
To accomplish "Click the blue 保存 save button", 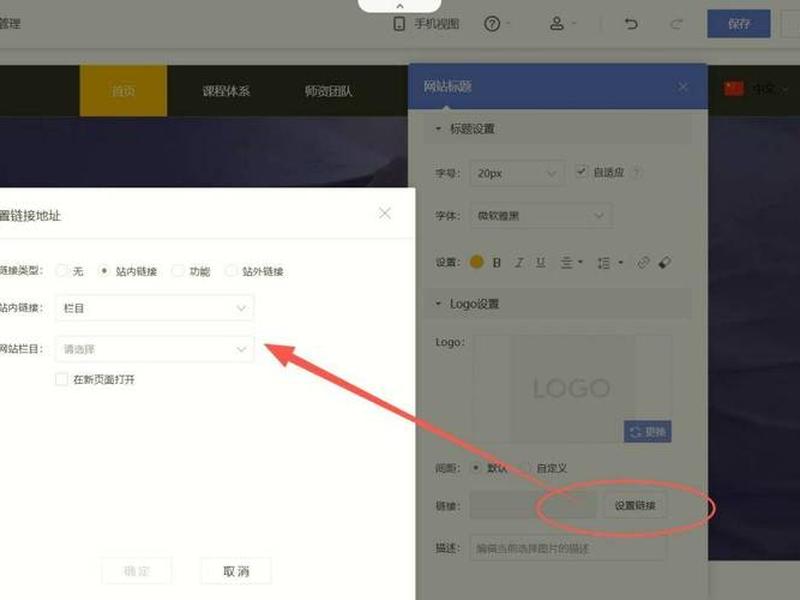I will 739,23.
